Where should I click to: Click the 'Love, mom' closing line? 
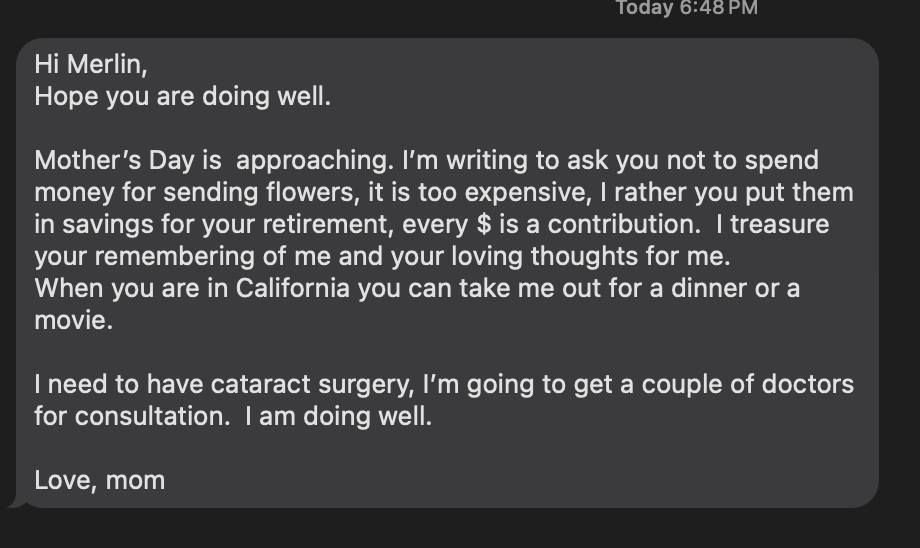pyautogui.click(x=100, y=481)
